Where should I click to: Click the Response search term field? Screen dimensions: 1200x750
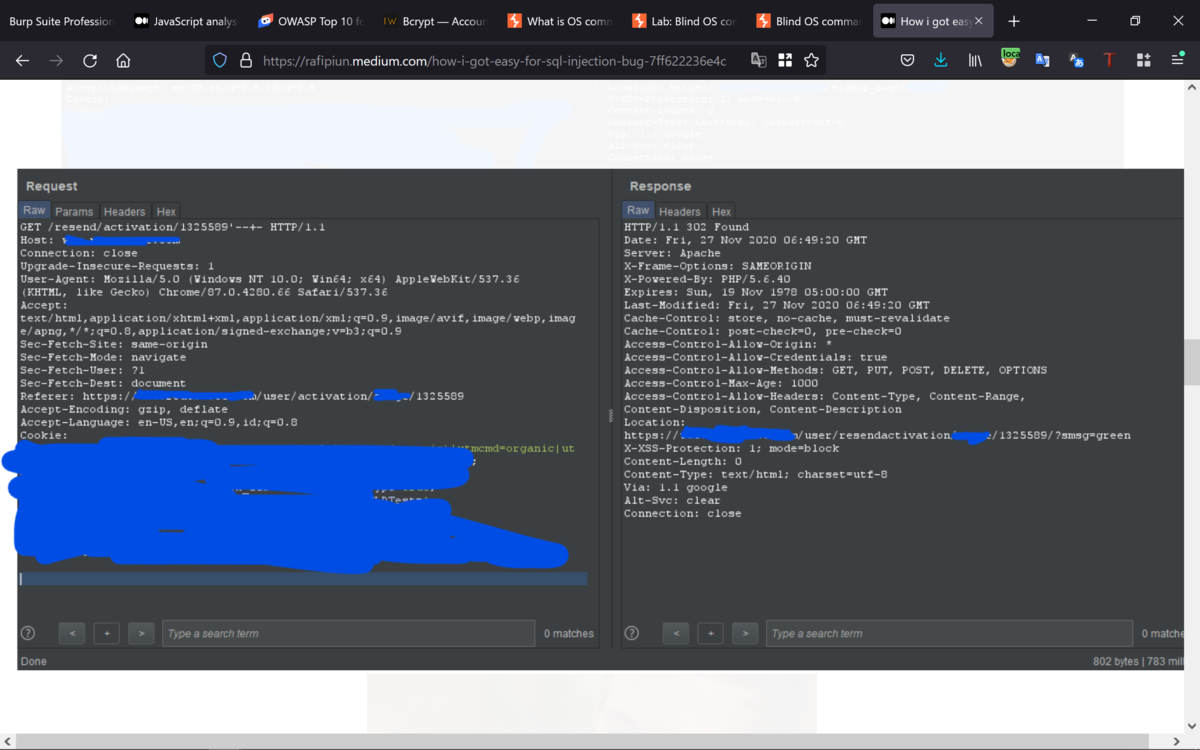950,633
